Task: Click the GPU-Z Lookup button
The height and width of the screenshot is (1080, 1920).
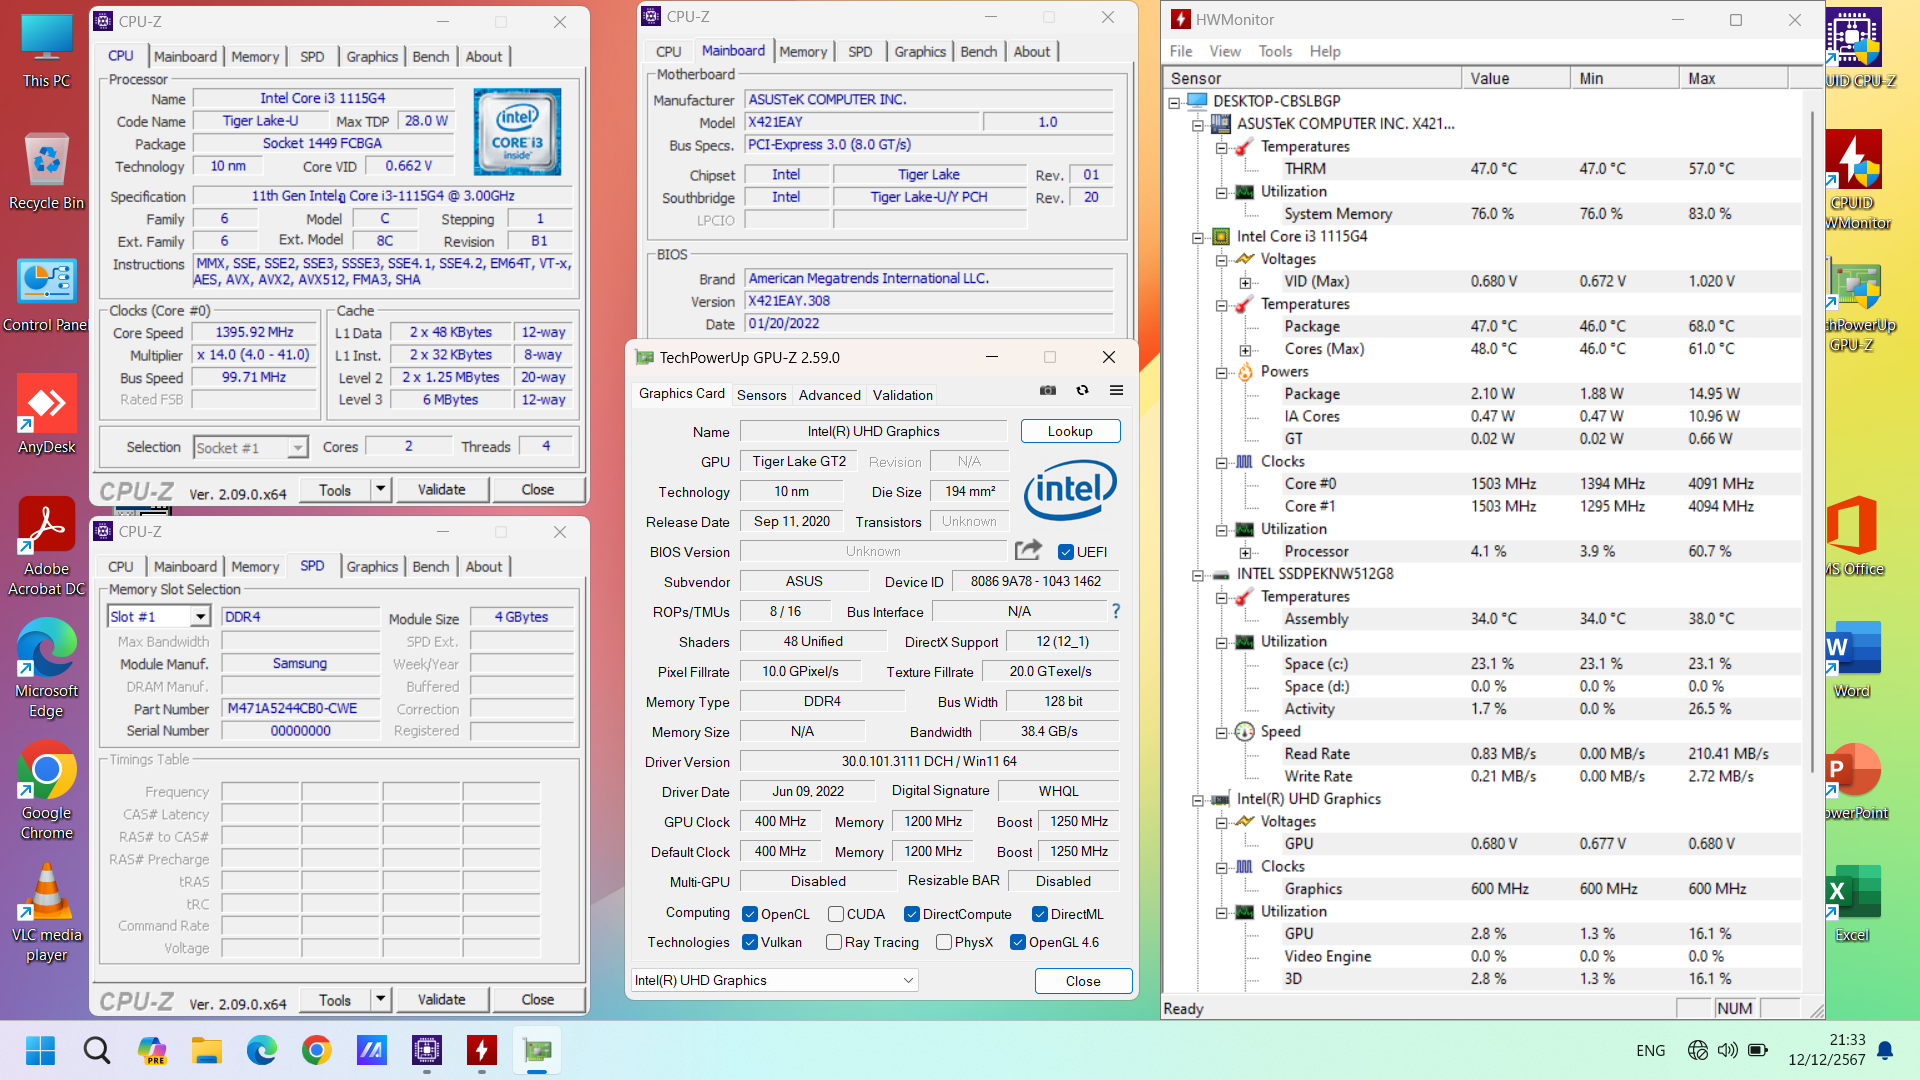Action: pos(1070,431)
